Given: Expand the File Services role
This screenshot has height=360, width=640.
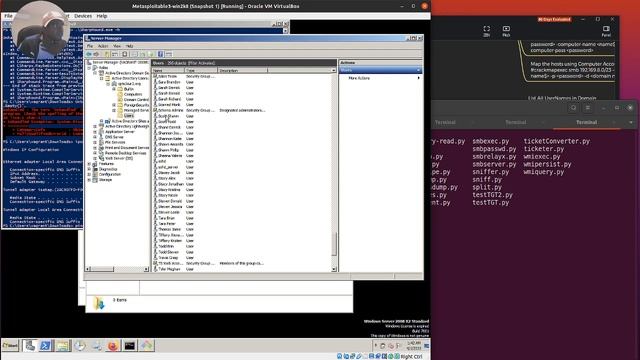Looking at the screenshot, I should pos(95,142).
